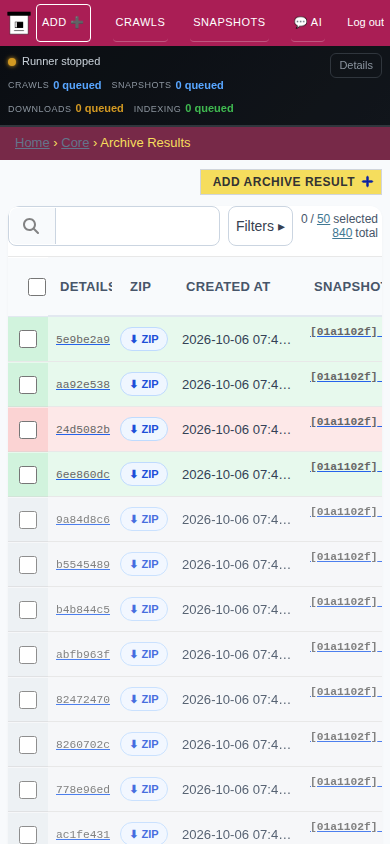Open archive result aa92e538
Viewport: 390px width, 844px height.
click(x=83, y=385)
